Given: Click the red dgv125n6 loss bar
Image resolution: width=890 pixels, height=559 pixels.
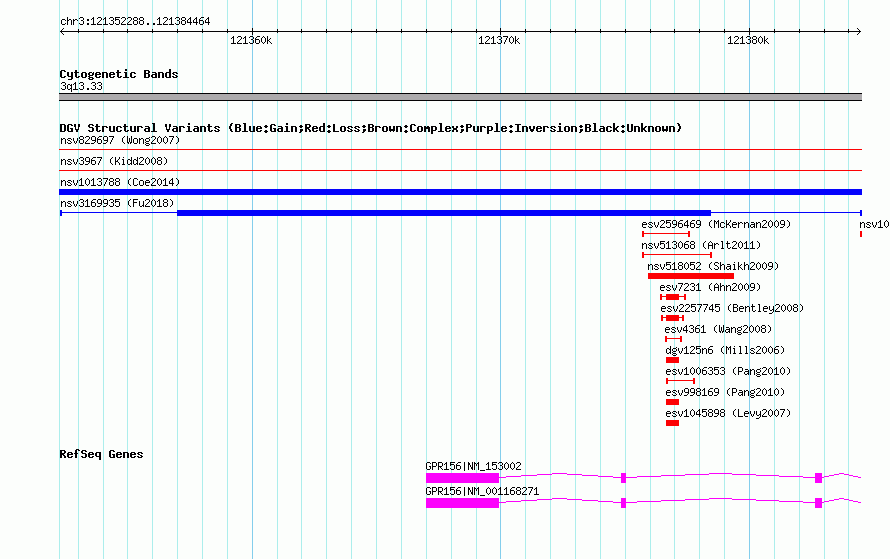Looking at the screenshot, I should click(x=673, y=360).
